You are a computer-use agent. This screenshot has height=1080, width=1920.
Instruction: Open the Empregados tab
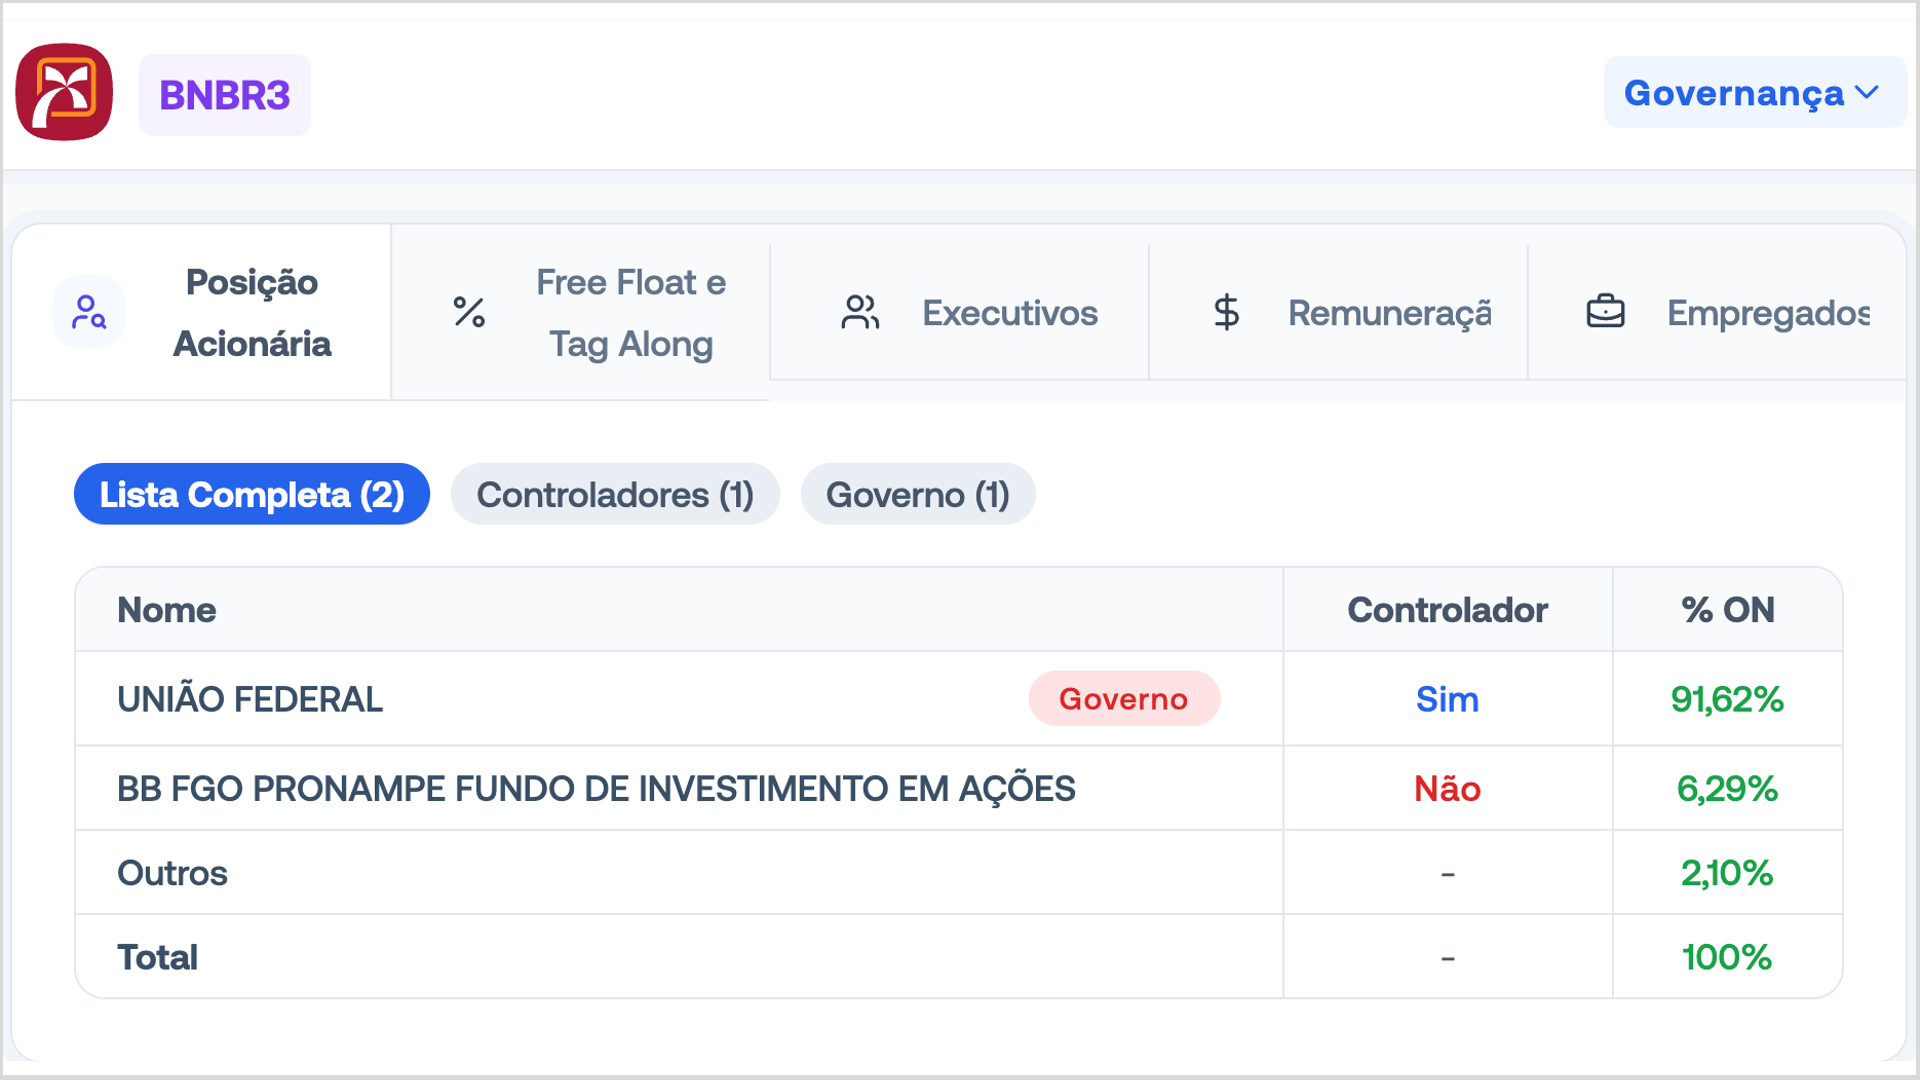1717,312
